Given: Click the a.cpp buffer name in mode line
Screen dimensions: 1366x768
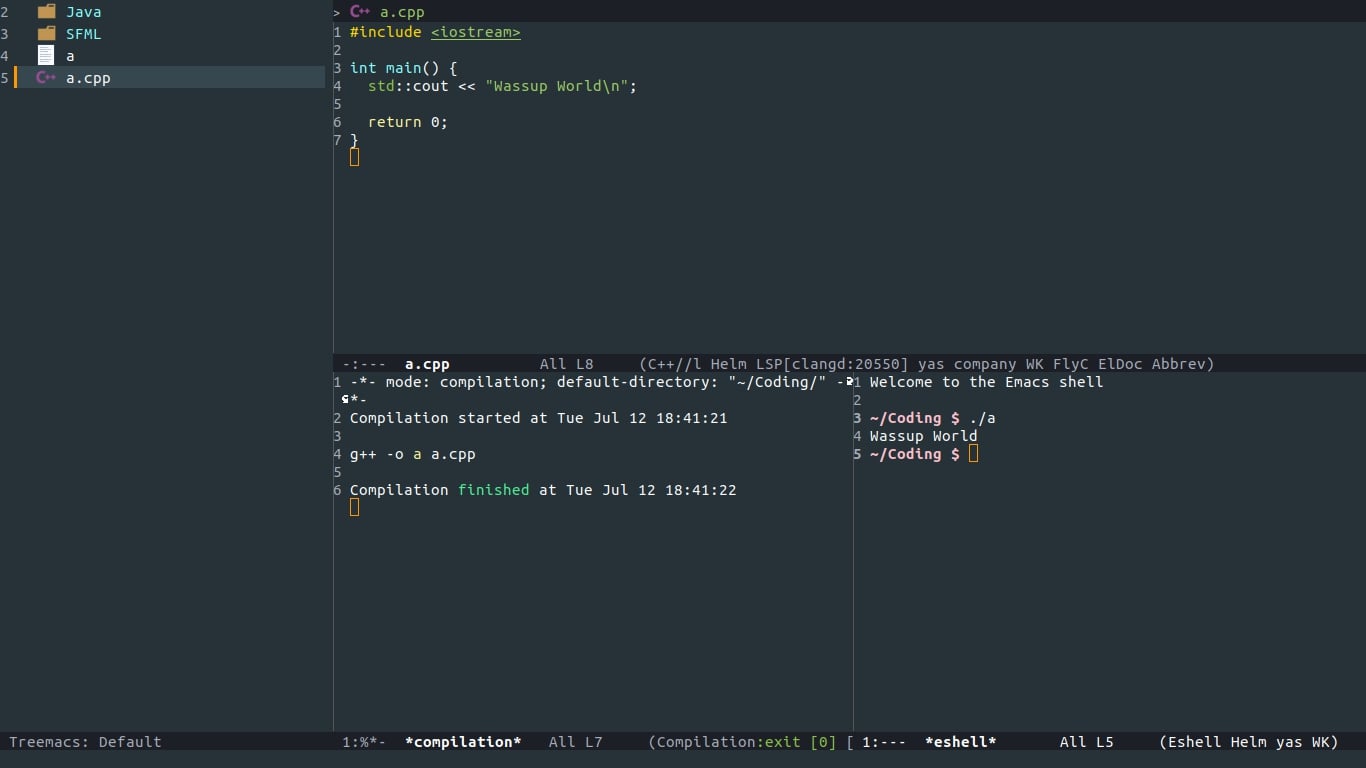Looking at the screenshot, I should (427, 364).
